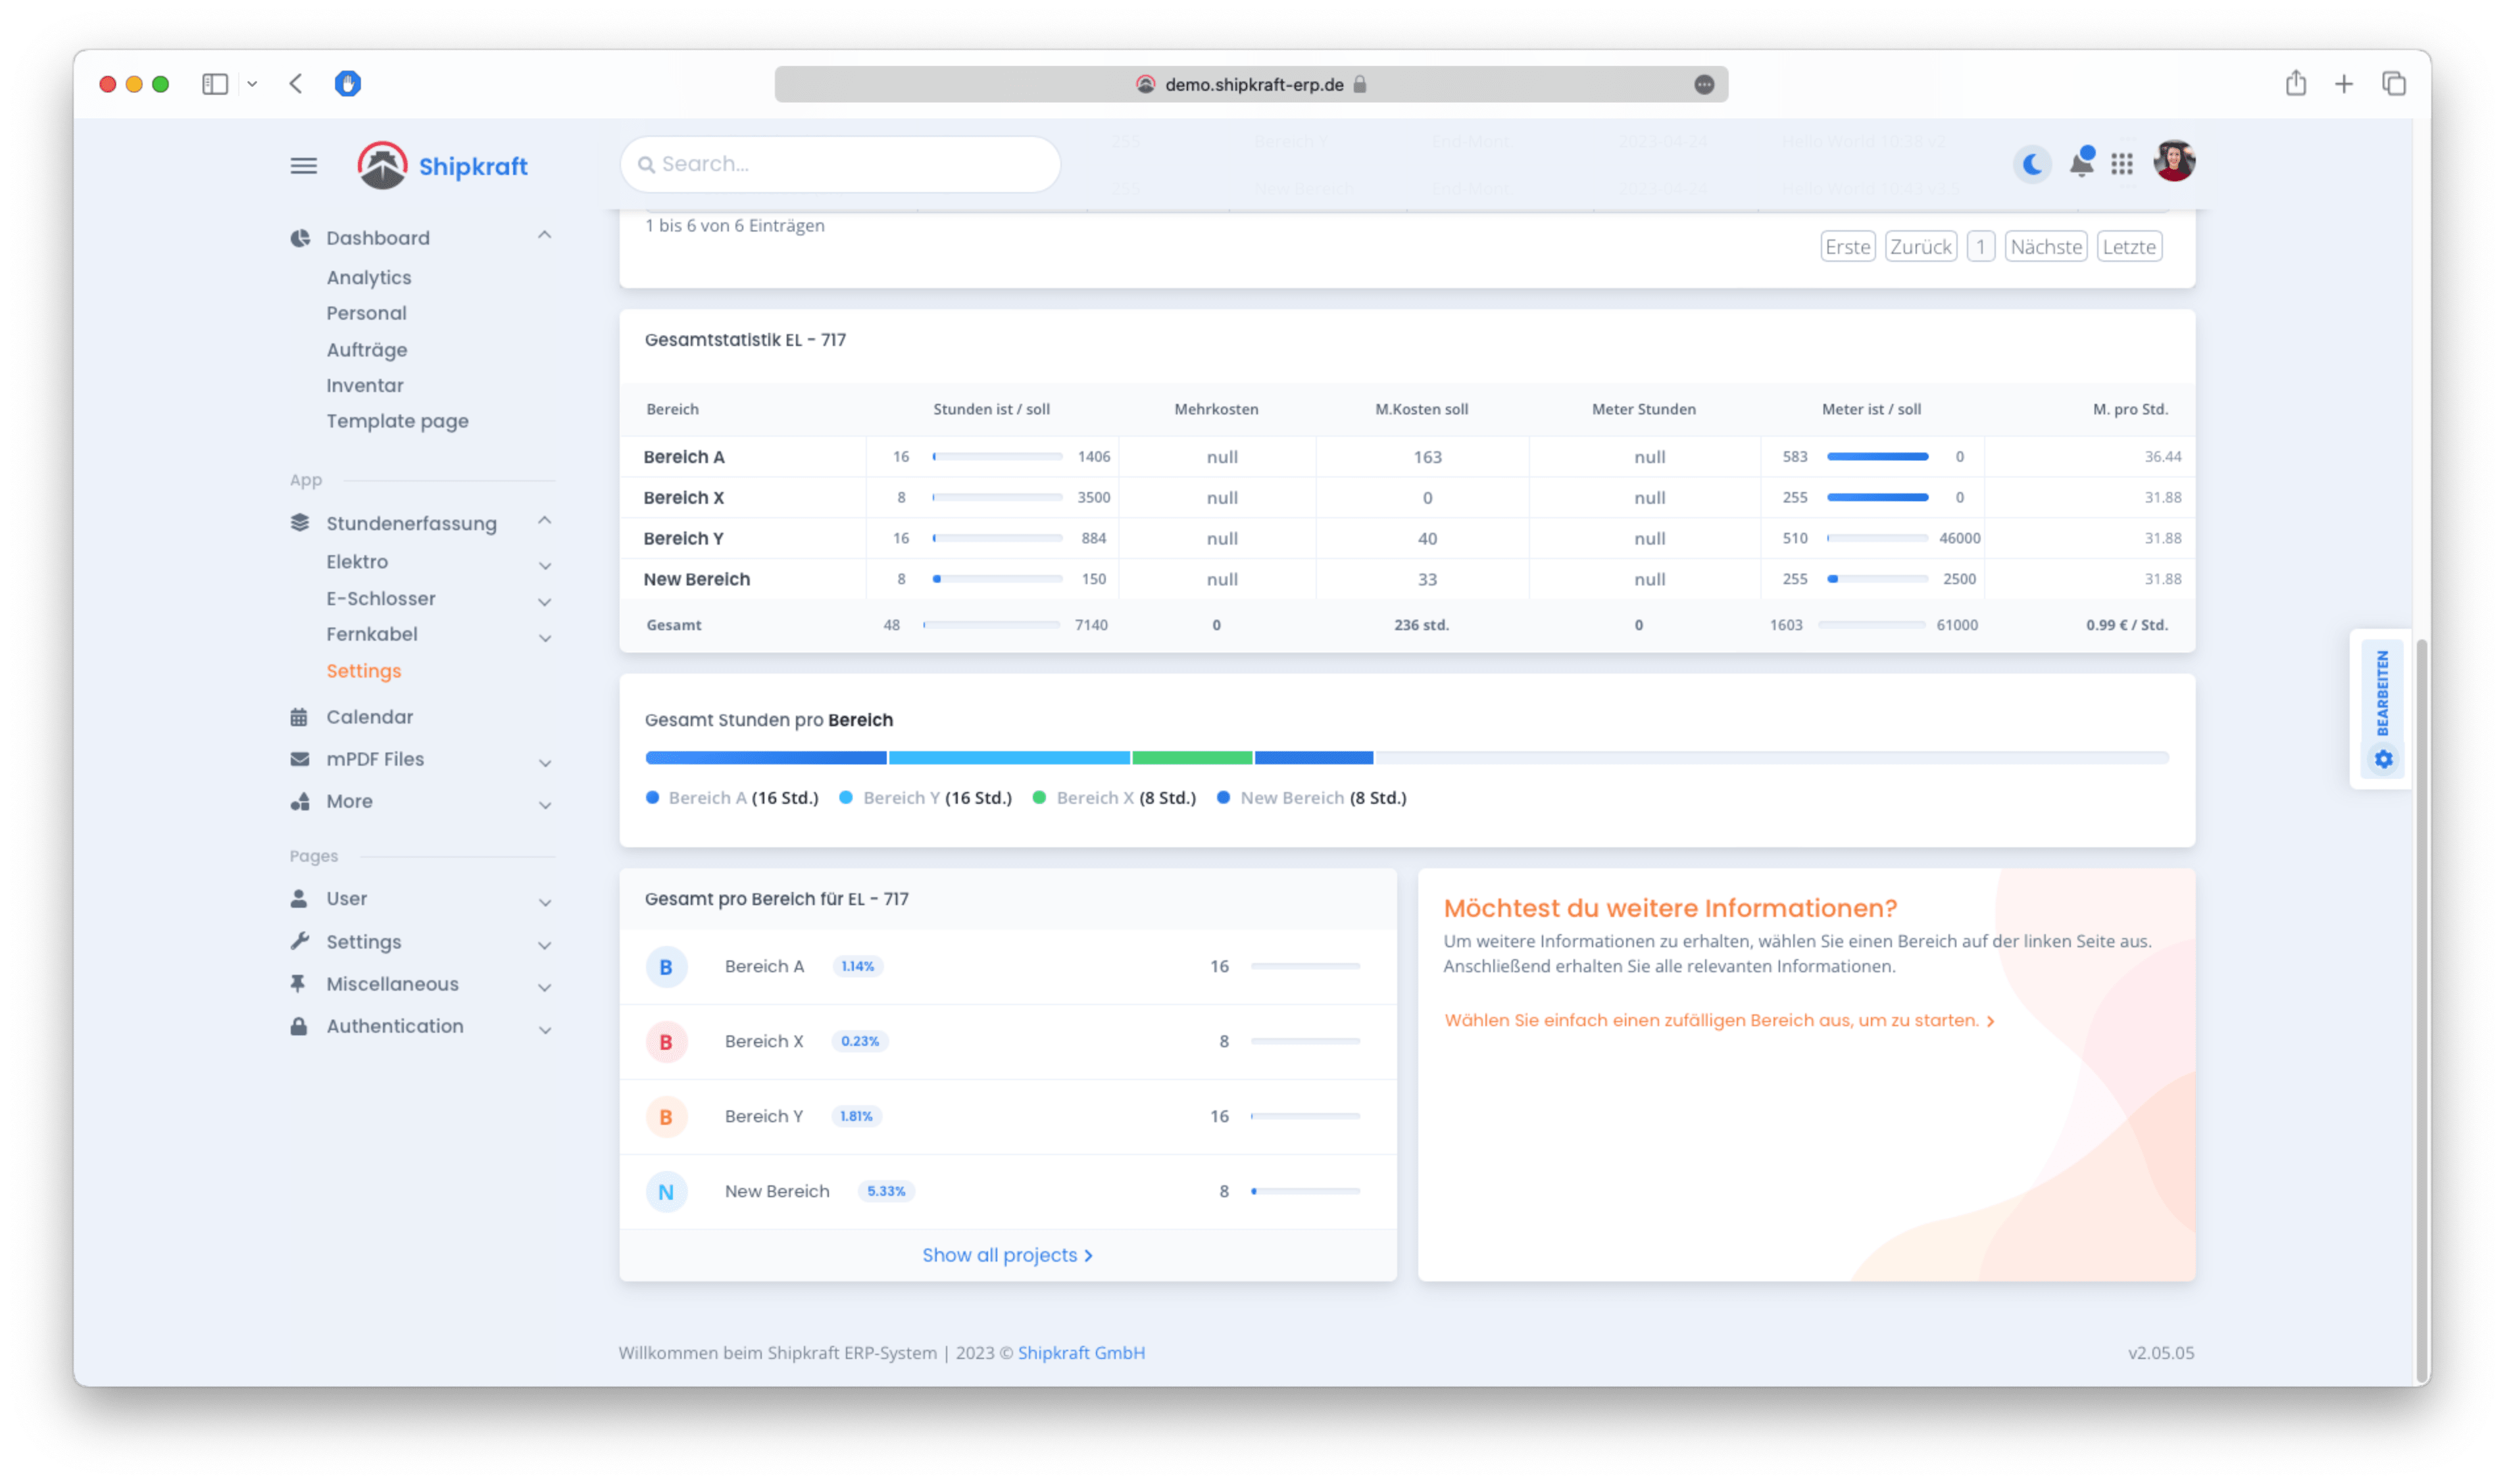
Task: Click the Miscellaneous pin icon
Action: pyautogui.click(x=298, y=983)
